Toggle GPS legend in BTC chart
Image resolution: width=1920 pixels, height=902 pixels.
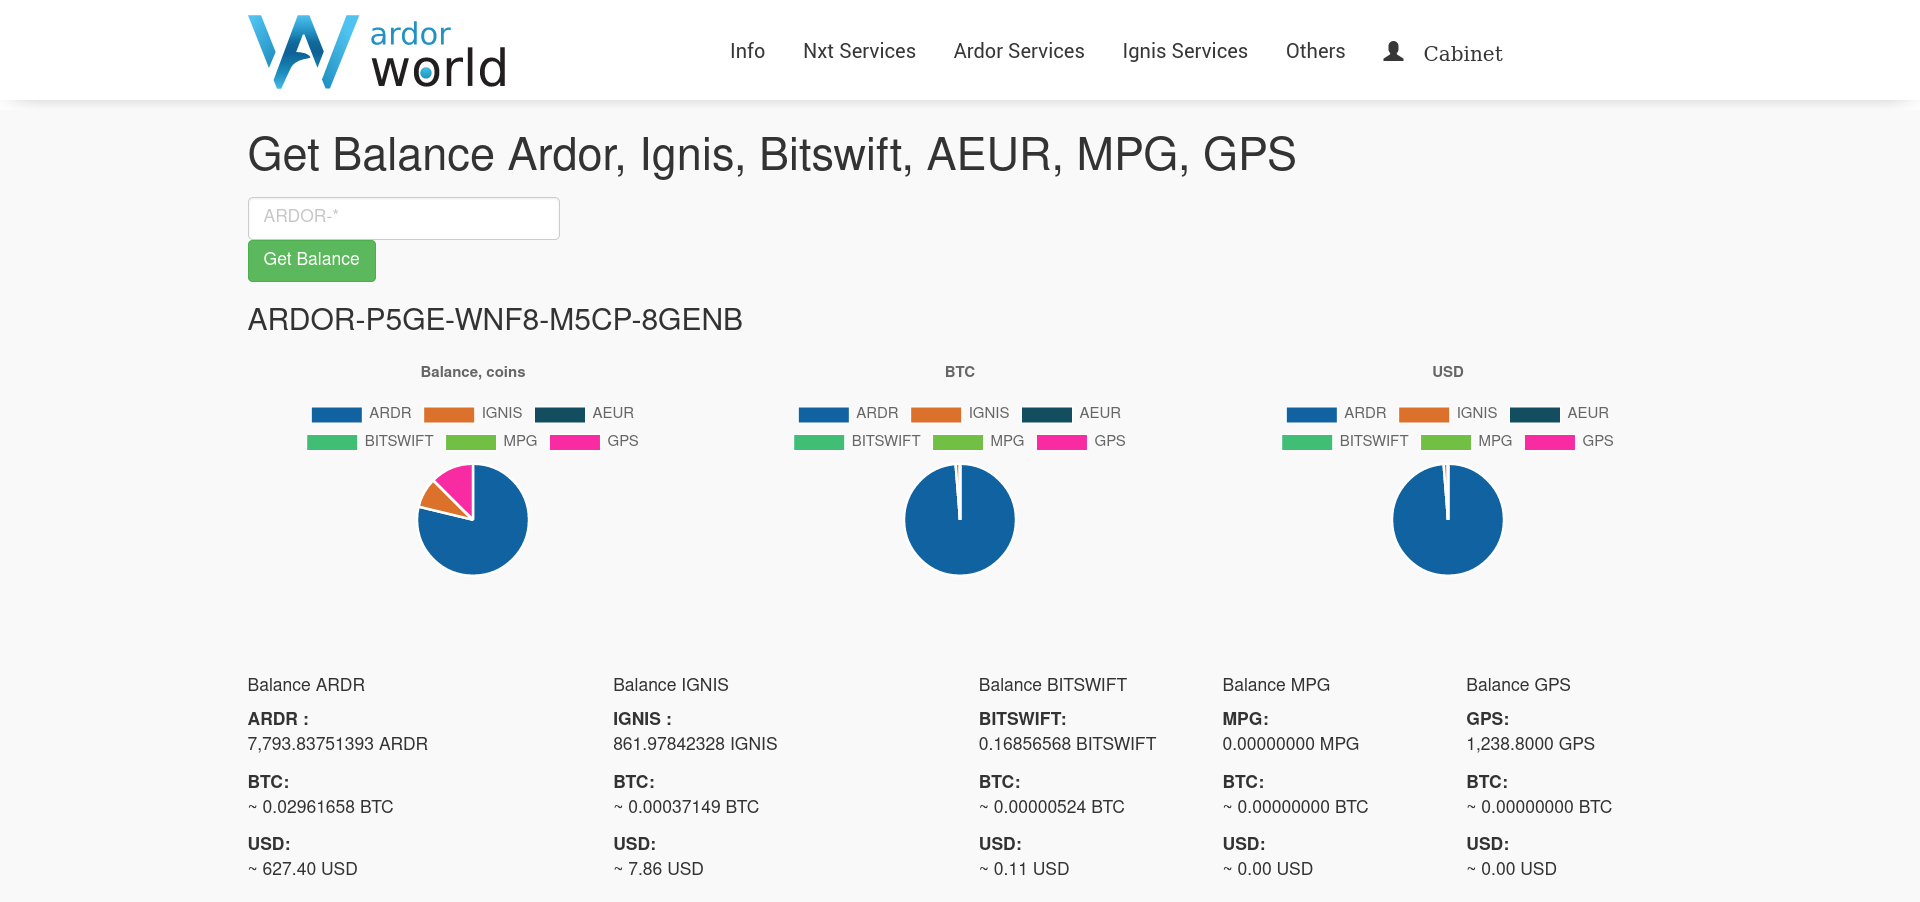click(1081, 441)
